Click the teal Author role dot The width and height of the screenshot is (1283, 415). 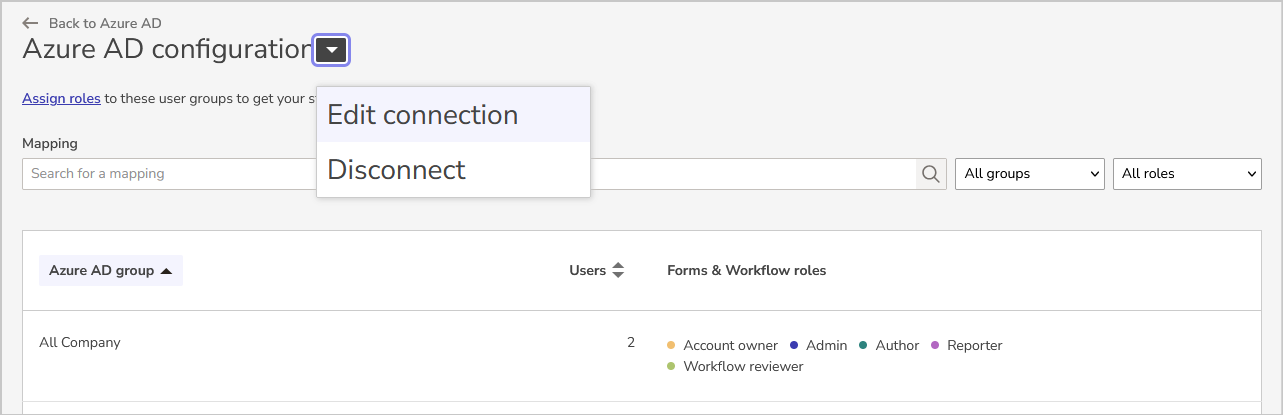863,346
